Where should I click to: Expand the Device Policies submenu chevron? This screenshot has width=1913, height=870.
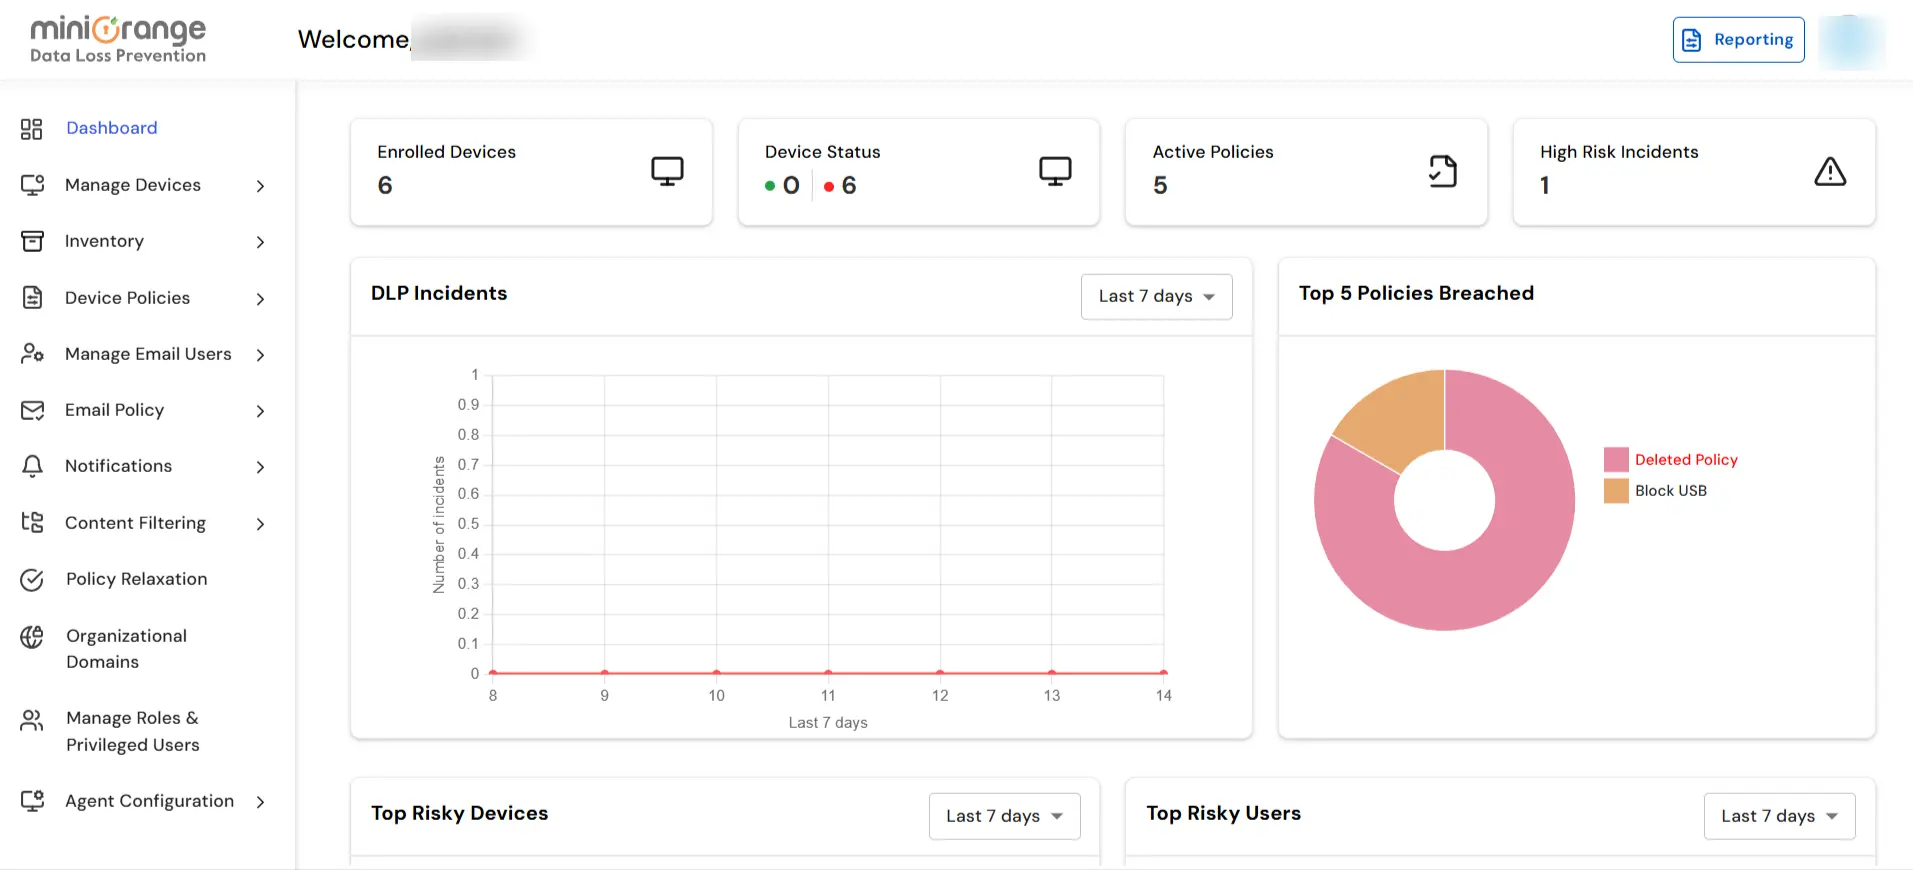(260, 299)
